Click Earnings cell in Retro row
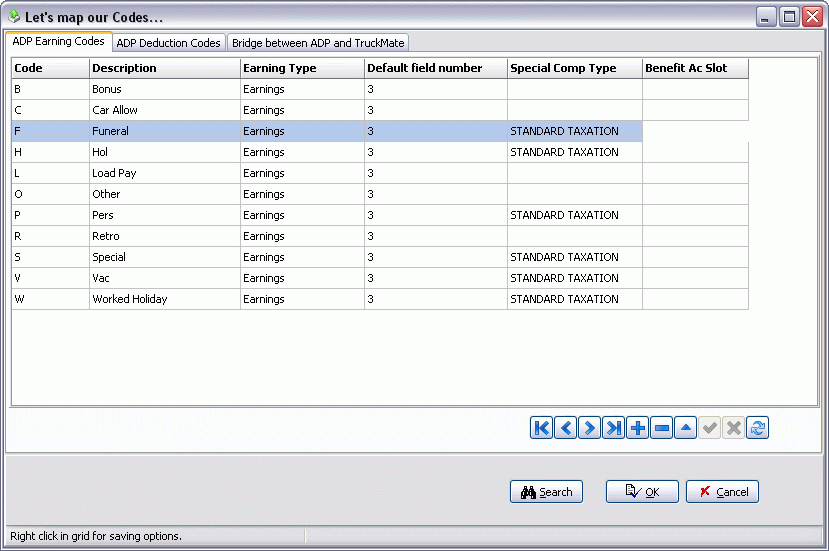This screenshot has width=829, height=551. coord(302,236)
